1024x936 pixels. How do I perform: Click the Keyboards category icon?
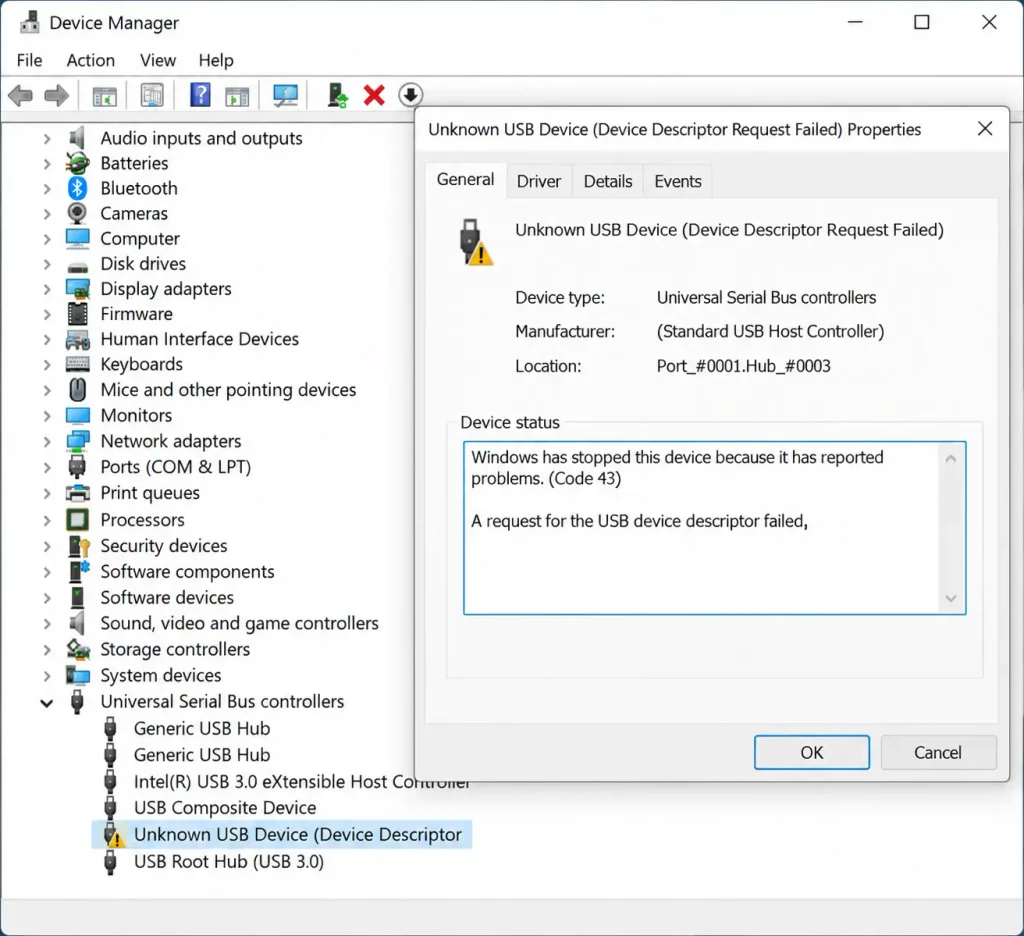[x=77, y=364]
